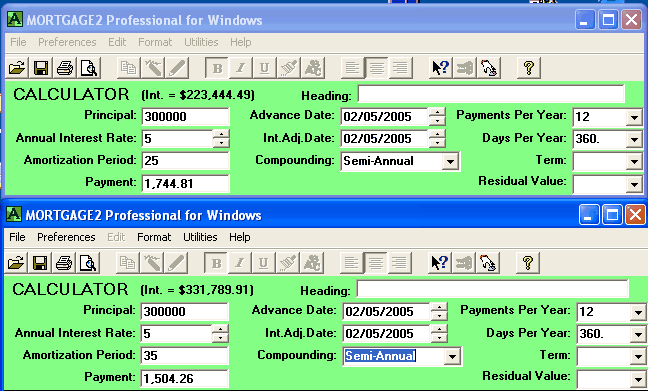Expand Compounding dropdown in lower calculator

click(452, 356)
